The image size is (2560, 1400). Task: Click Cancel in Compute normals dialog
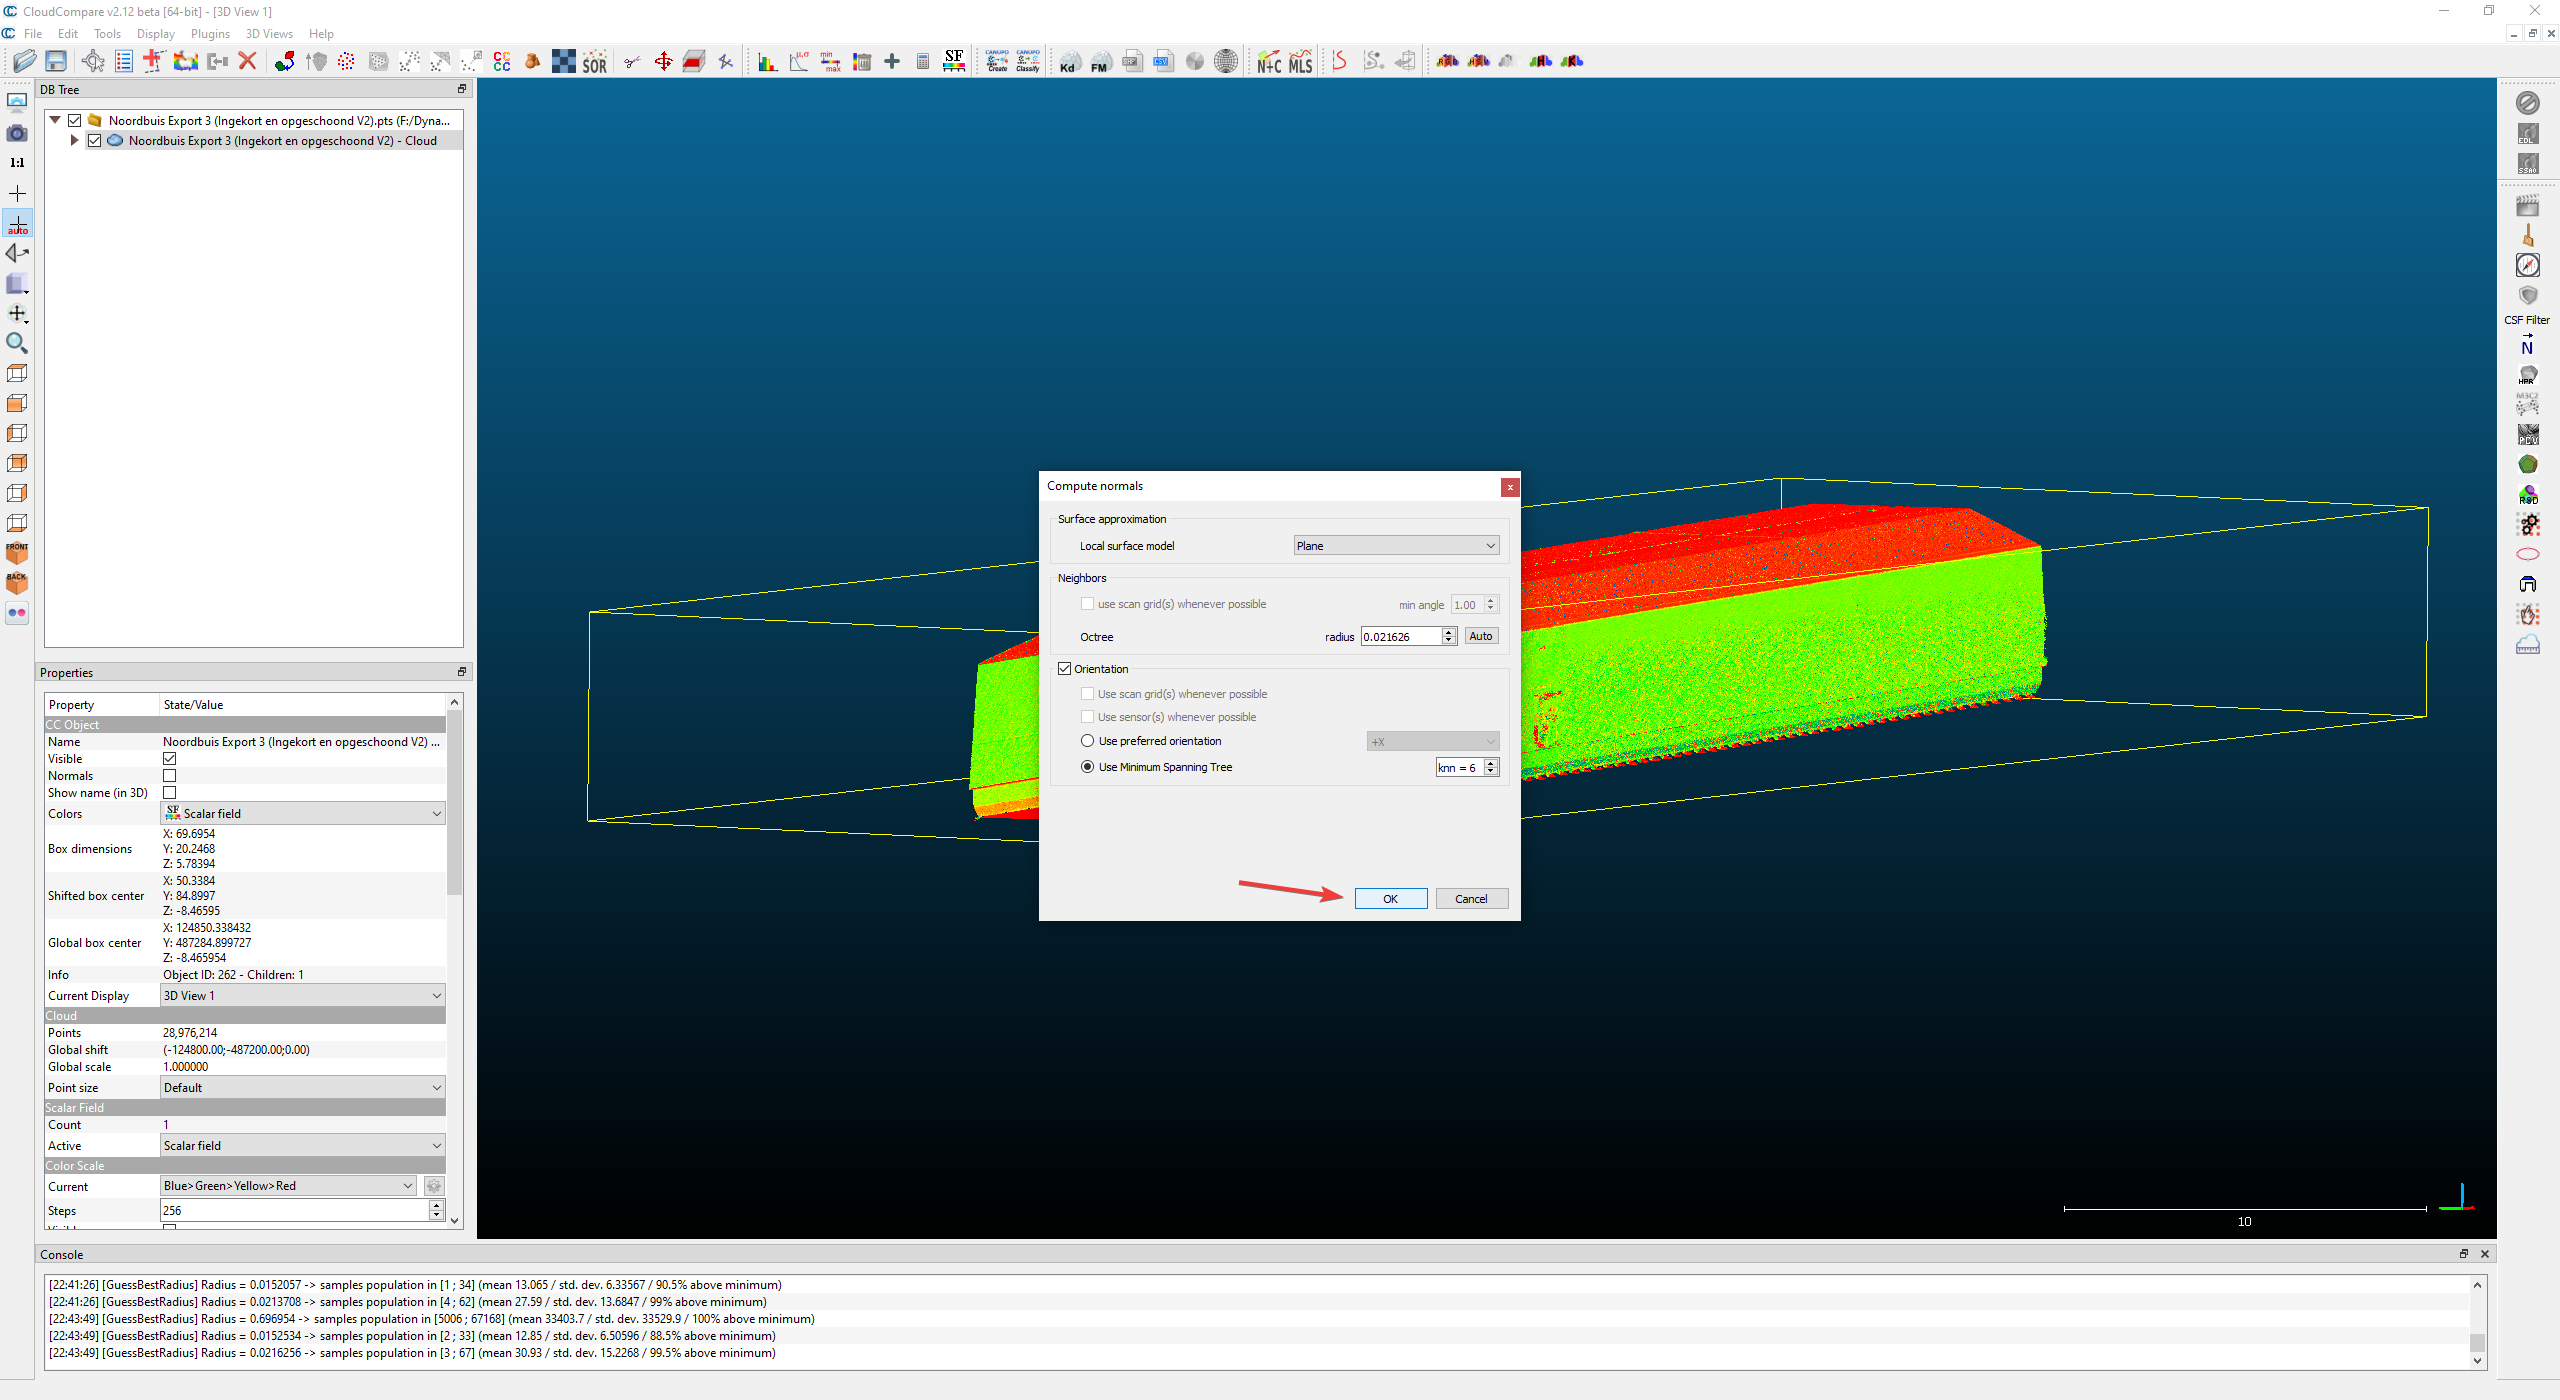(1471, 899)
